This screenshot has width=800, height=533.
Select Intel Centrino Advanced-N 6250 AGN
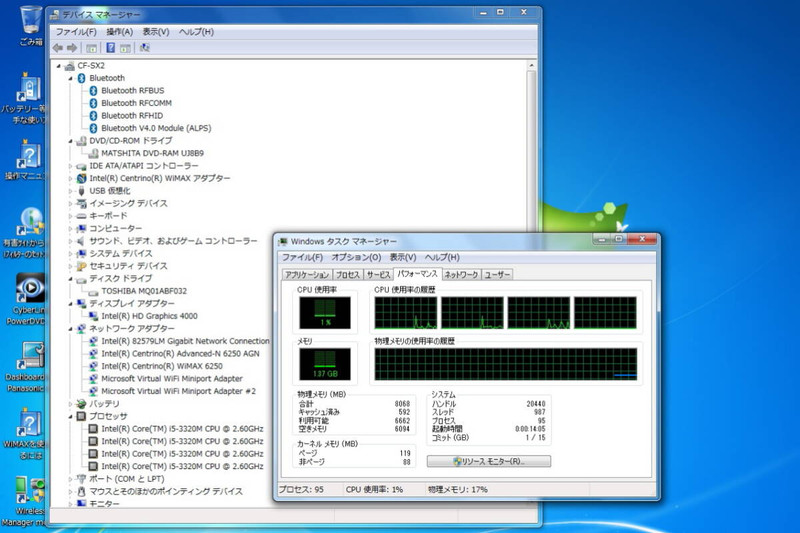point(180,353)
